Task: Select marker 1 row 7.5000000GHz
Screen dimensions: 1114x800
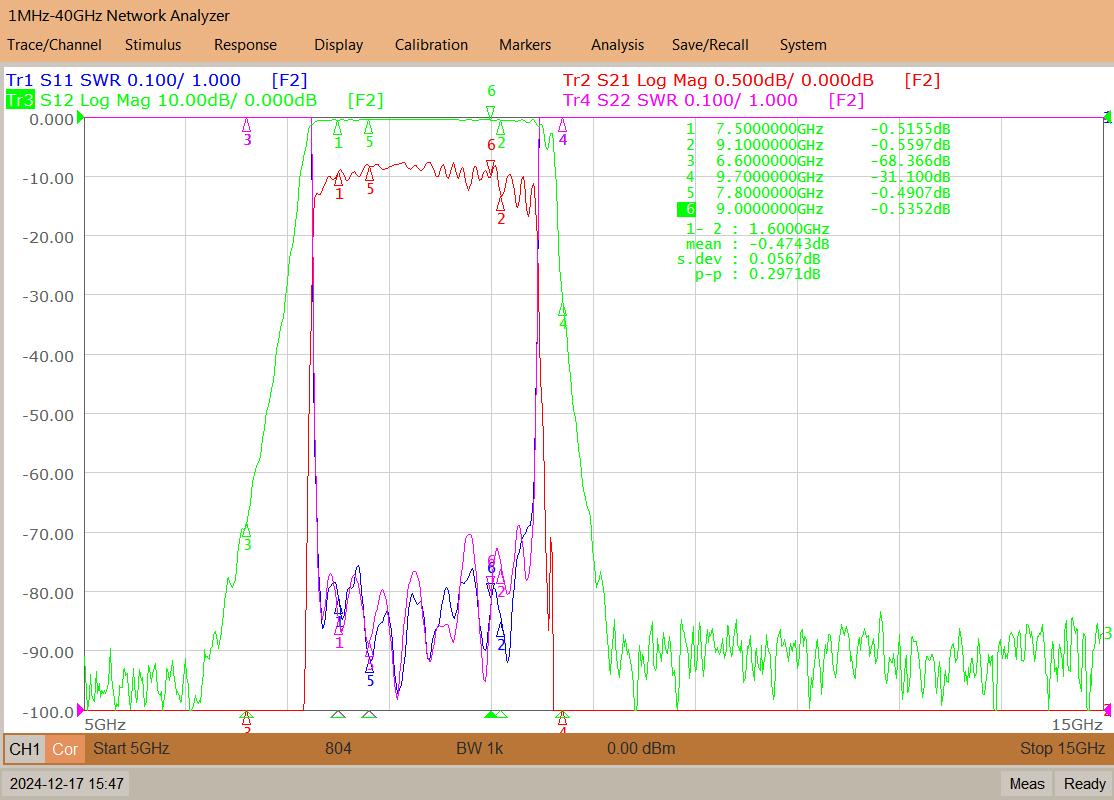Action: 818,129
